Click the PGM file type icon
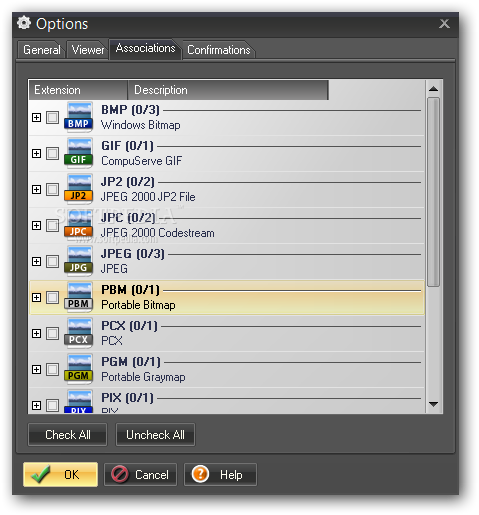Screen dimensions: 479x515 click(x=79, y=369)
